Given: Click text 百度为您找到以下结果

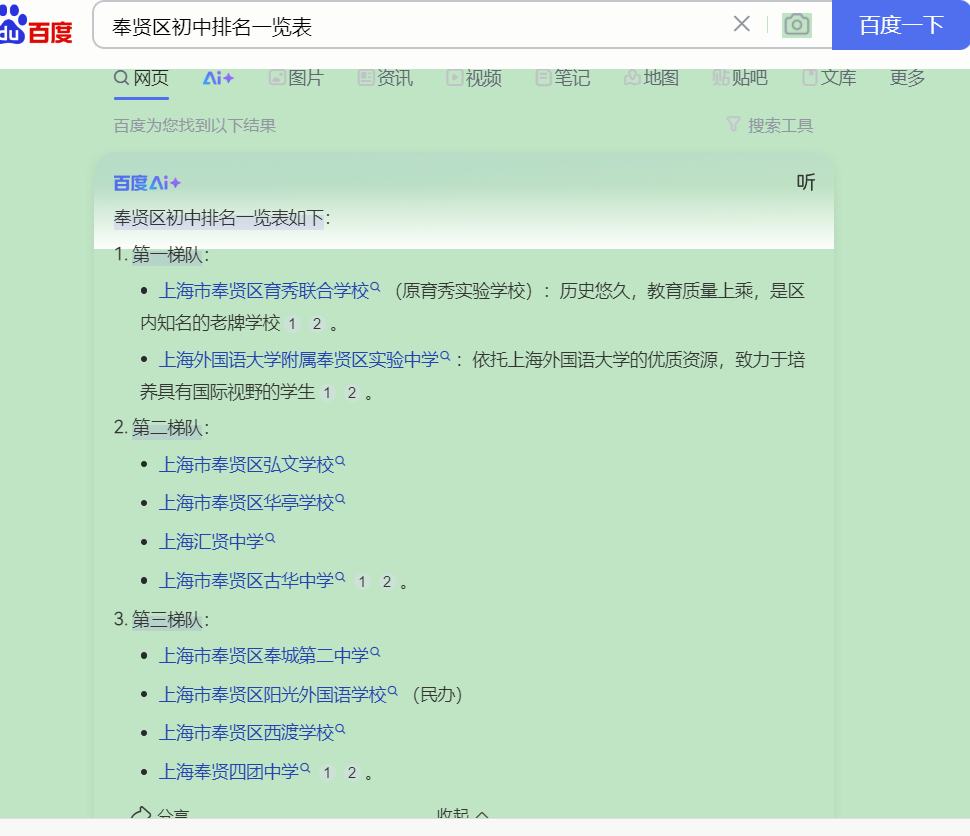Looking at the screenshot, I should pyautogui.click(x=195, y=126).
